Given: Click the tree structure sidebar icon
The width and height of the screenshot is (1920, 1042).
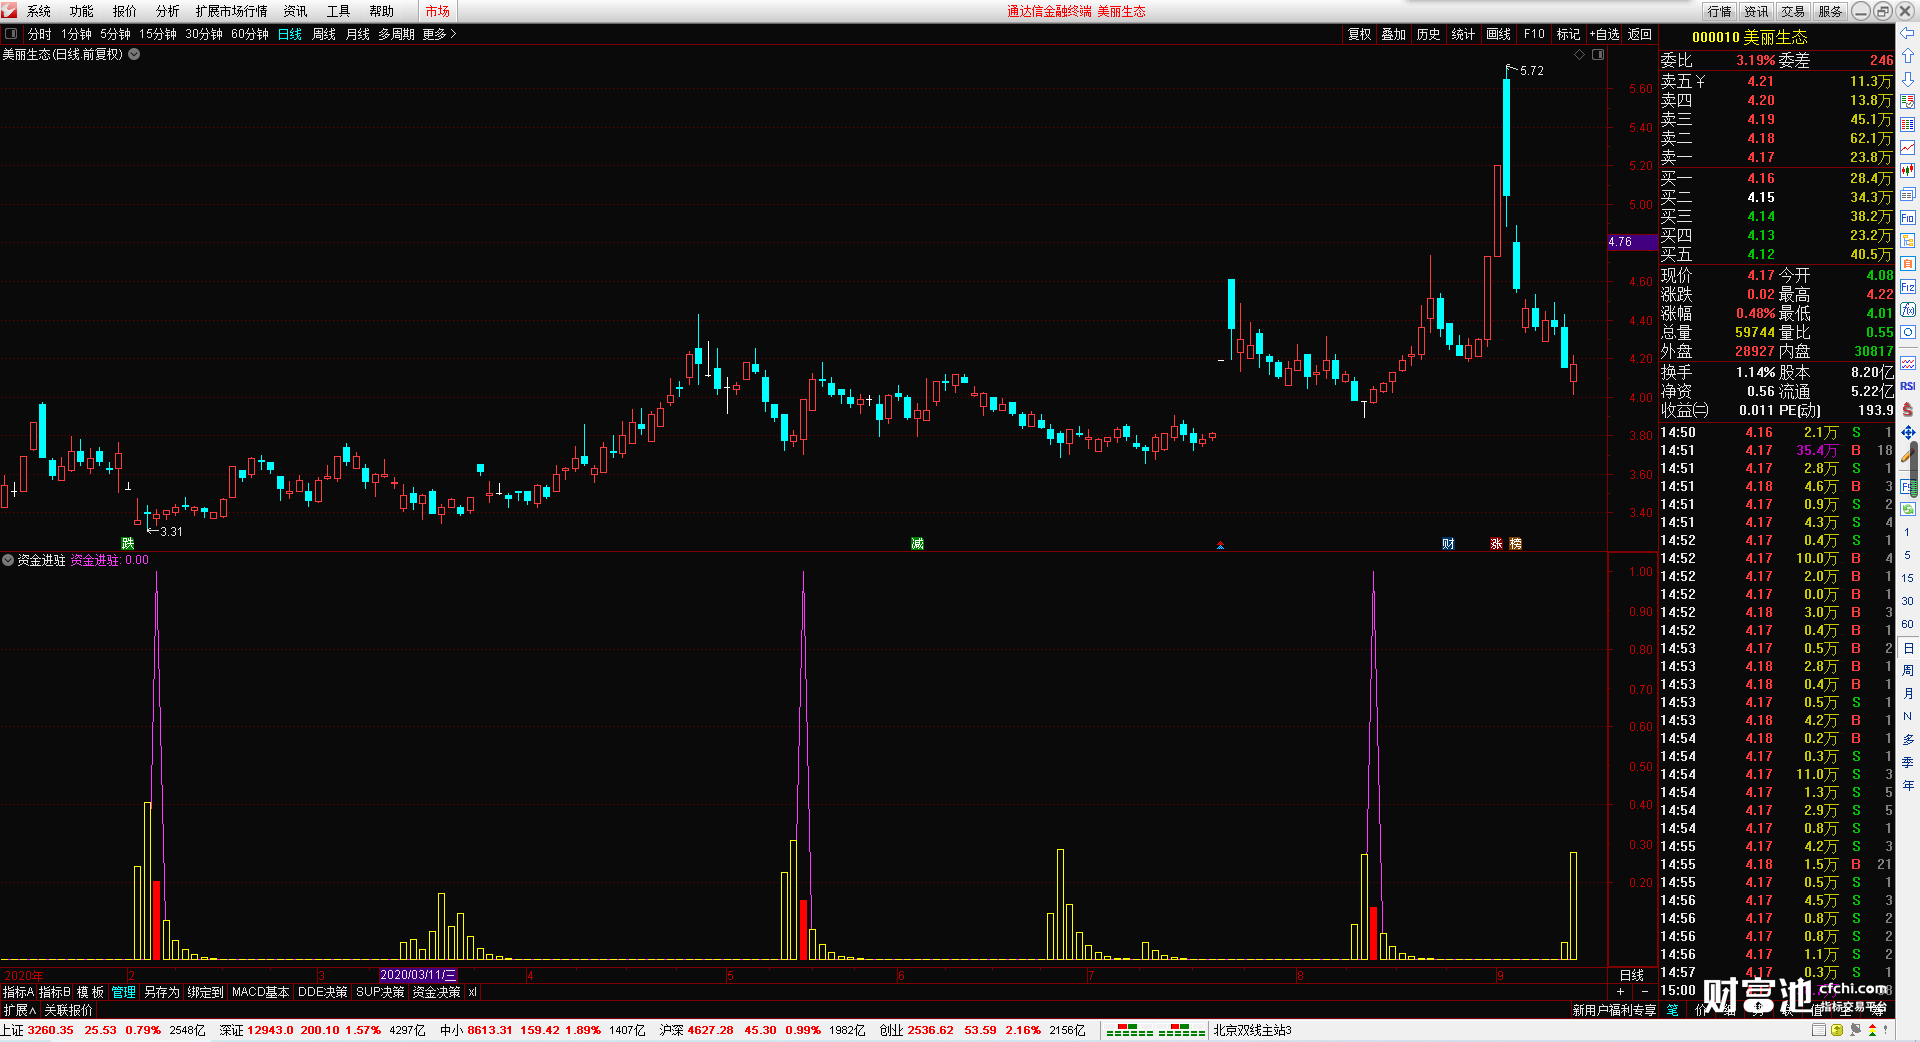Looking at the screenshot, I should [1907, 240].
